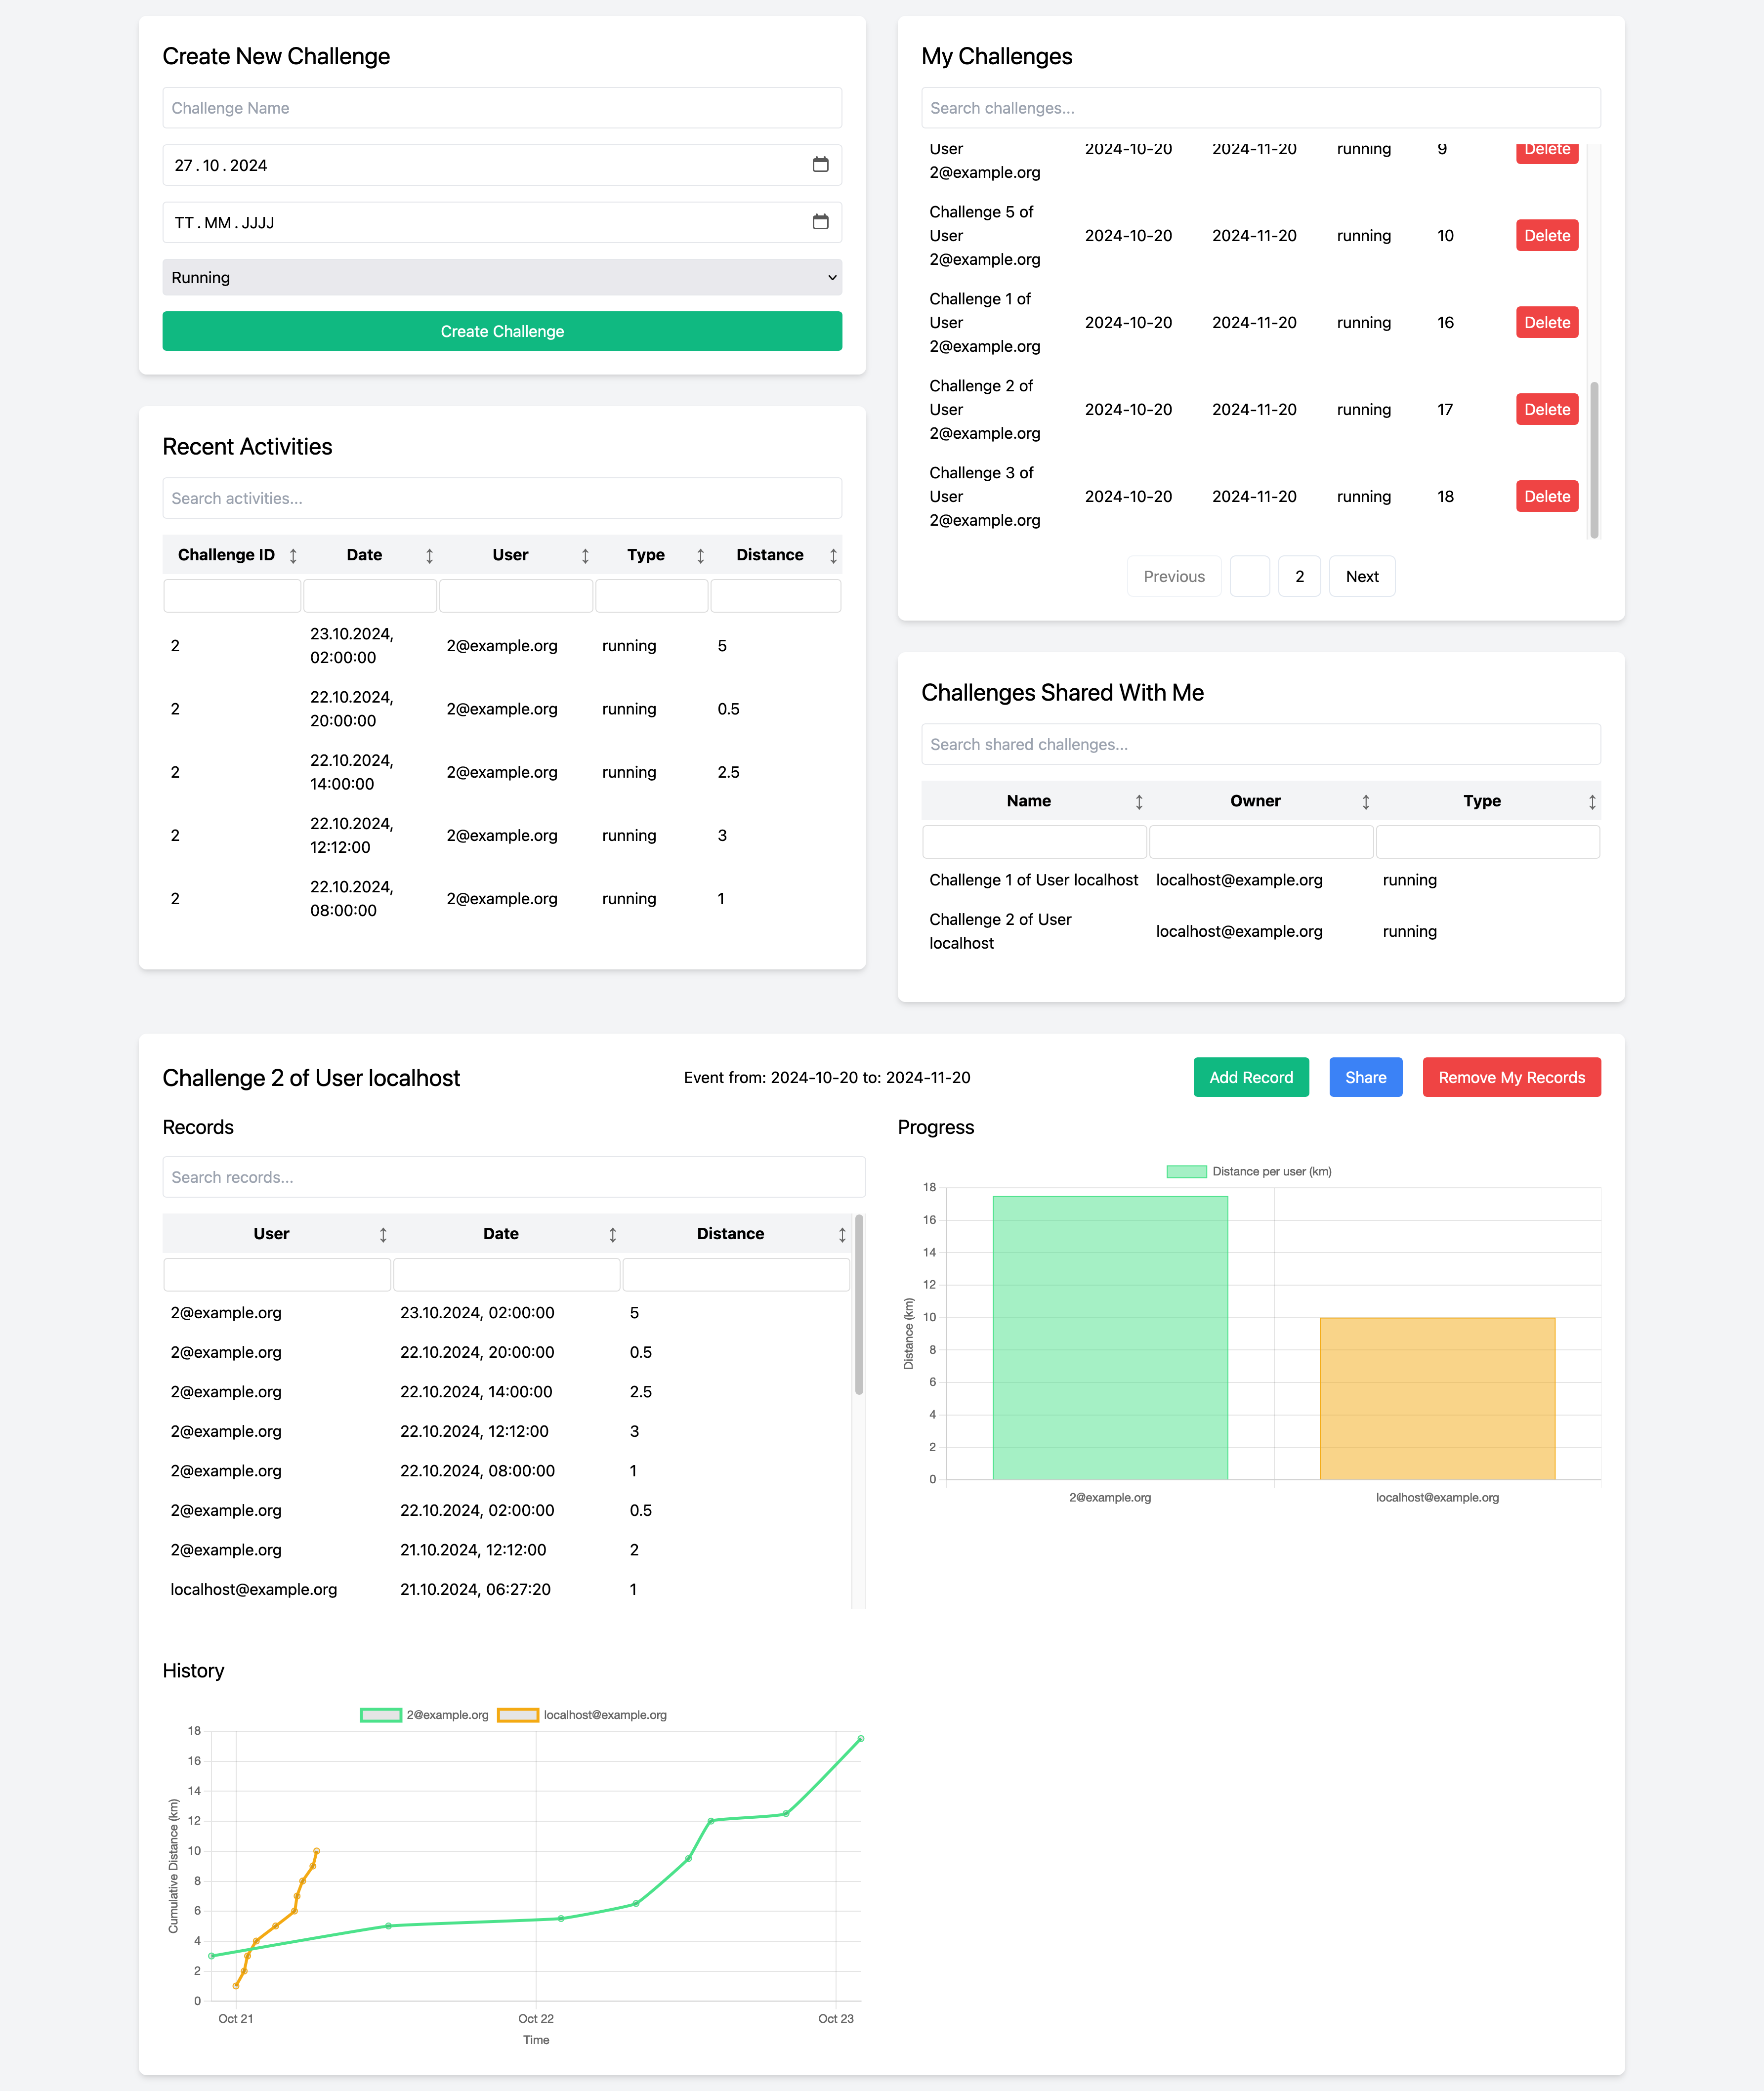Screen dimensions: 1764x2091
Task: Sort shared challenges by Name
Action: click(x=1139, y=802)
